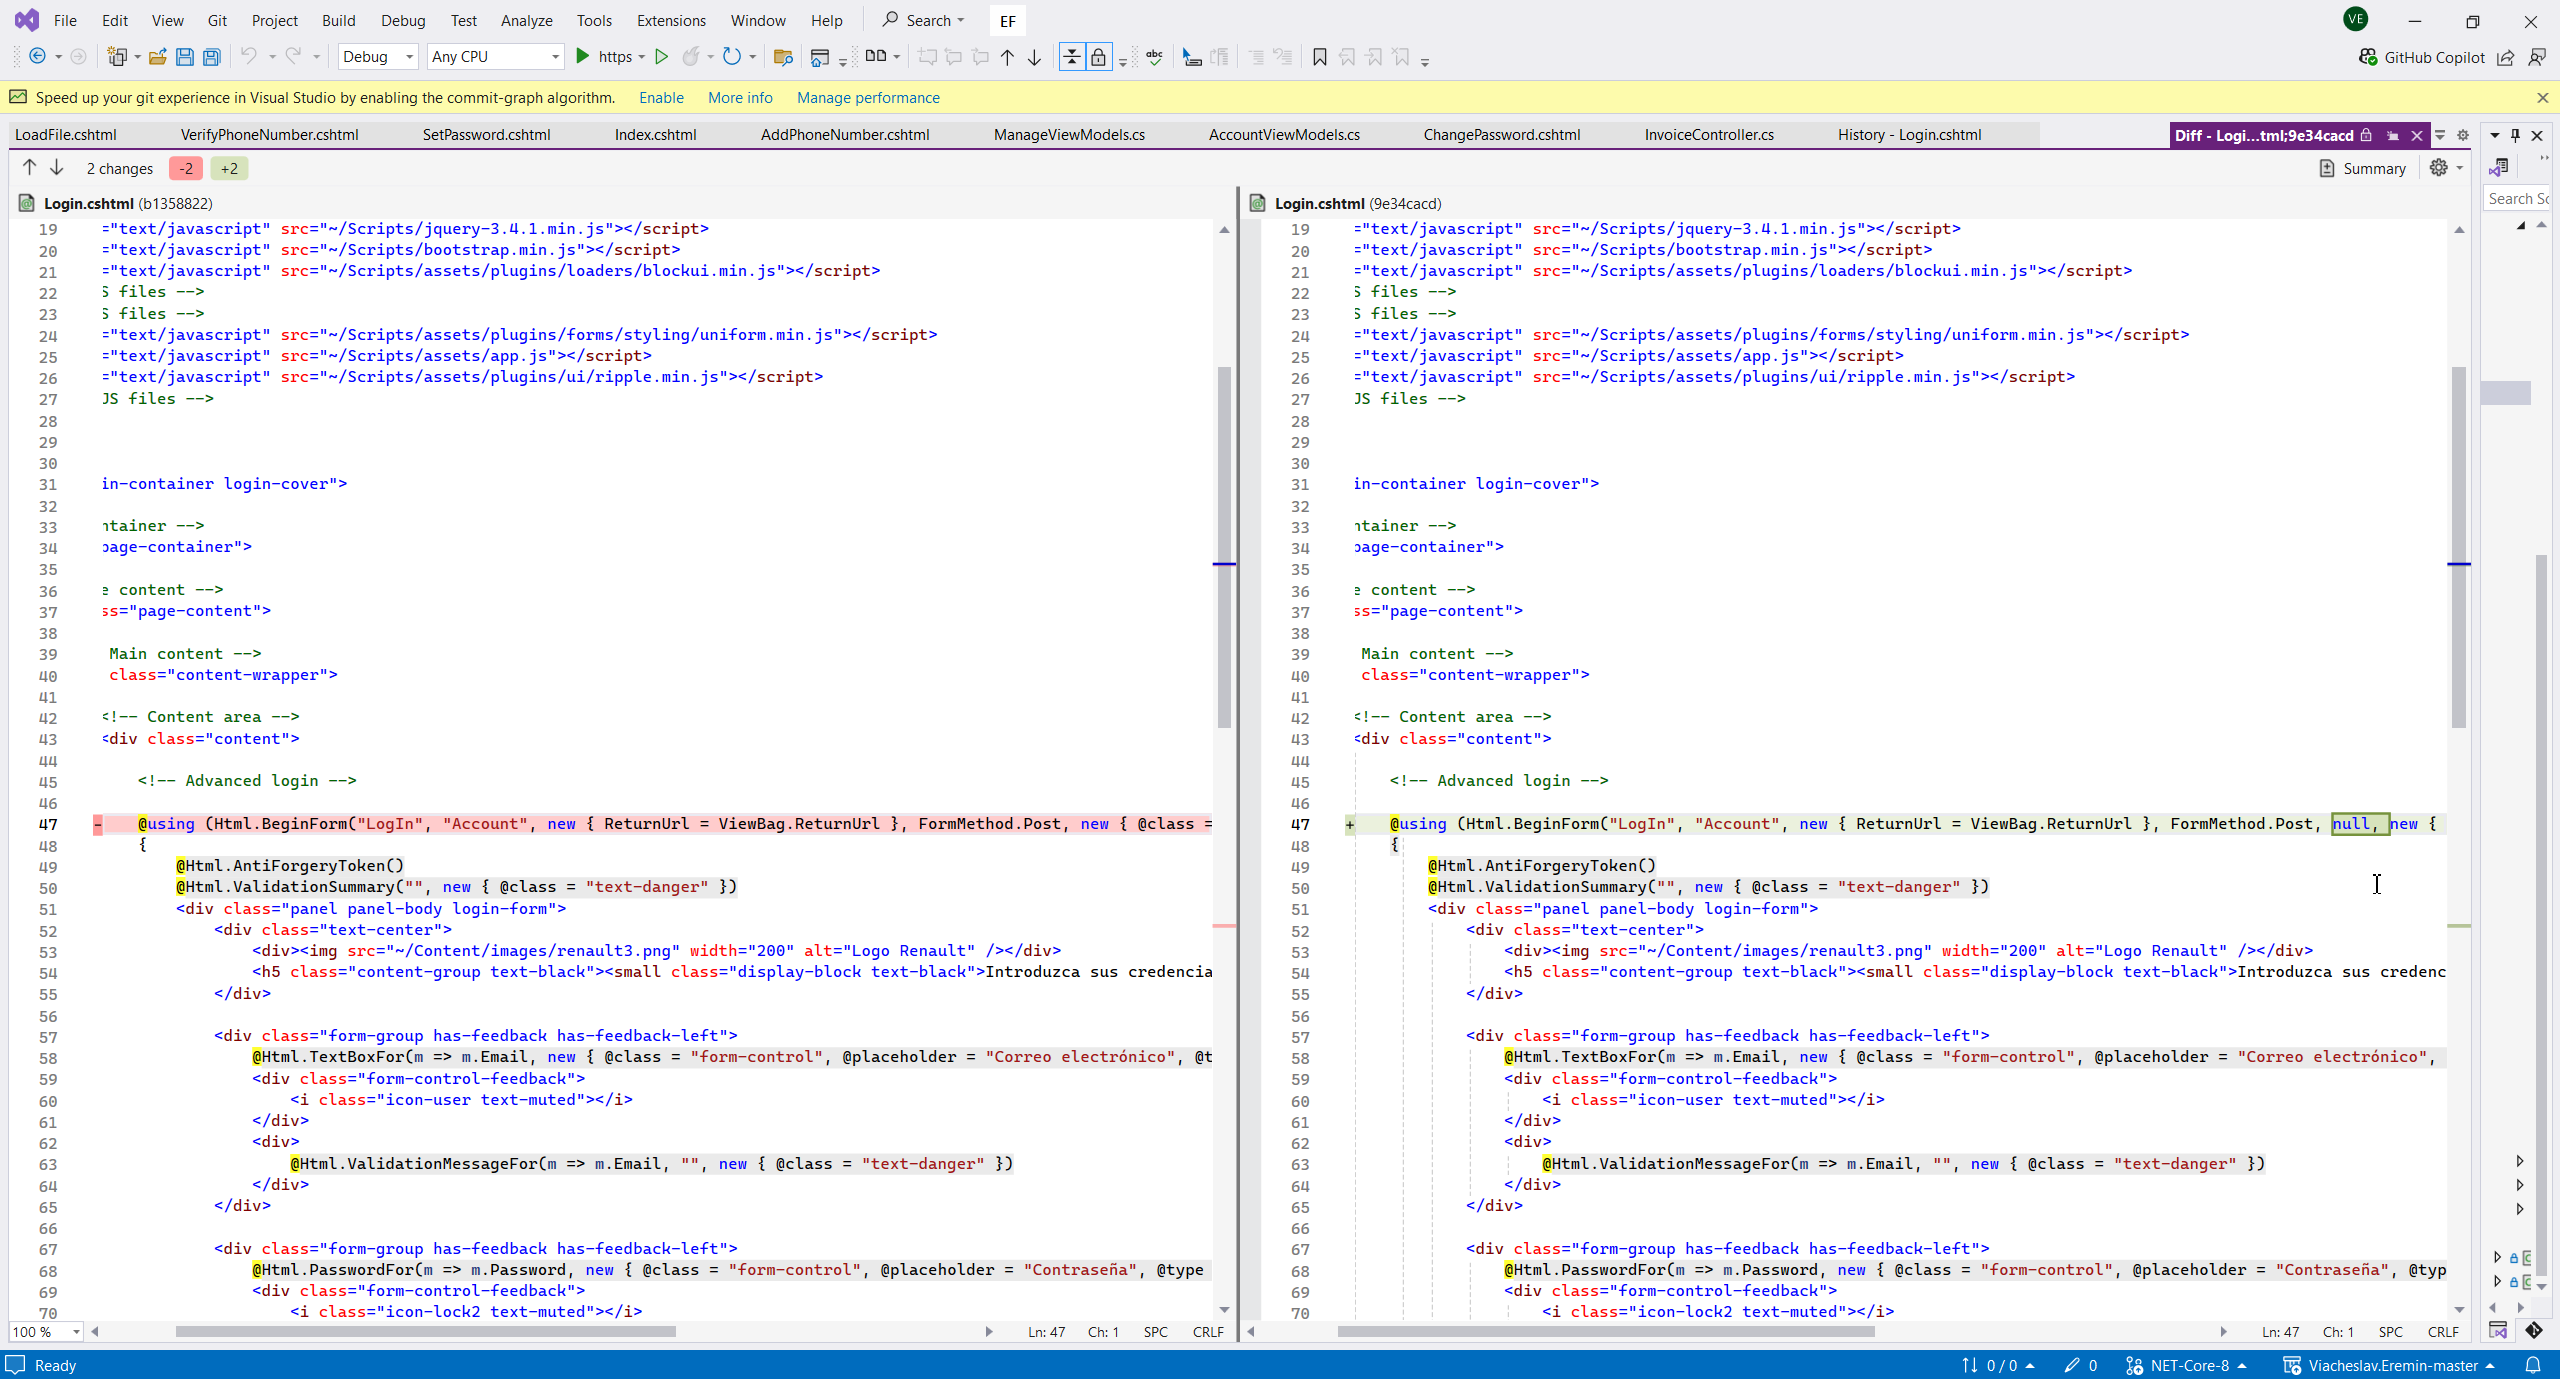This screenshot has height=1379, width=2560.
Task: Open diff settings gear icon
Action: click(2439, 168)
